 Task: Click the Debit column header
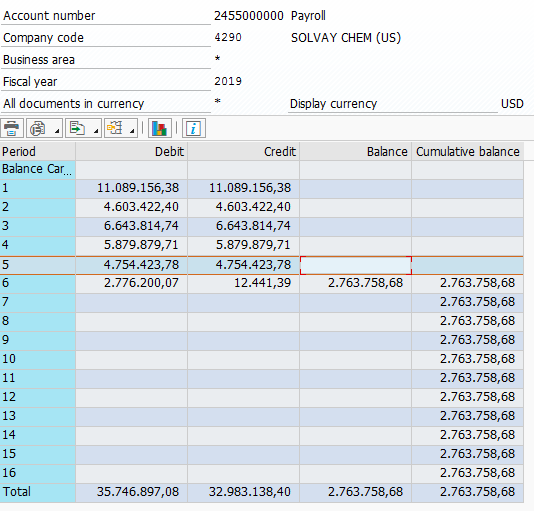coord(131,152)
